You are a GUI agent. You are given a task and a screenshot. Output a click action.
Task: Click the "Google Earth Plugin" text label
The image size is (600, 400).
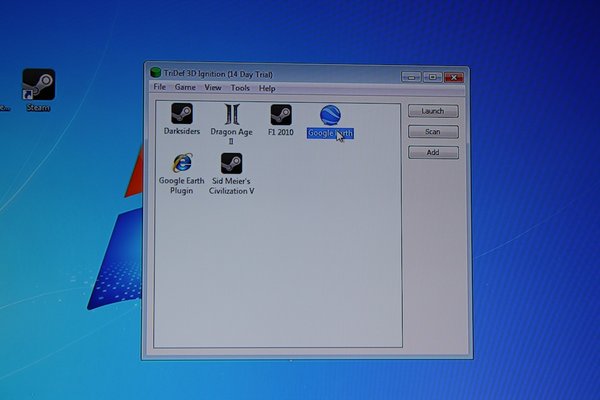click(181, 185)
